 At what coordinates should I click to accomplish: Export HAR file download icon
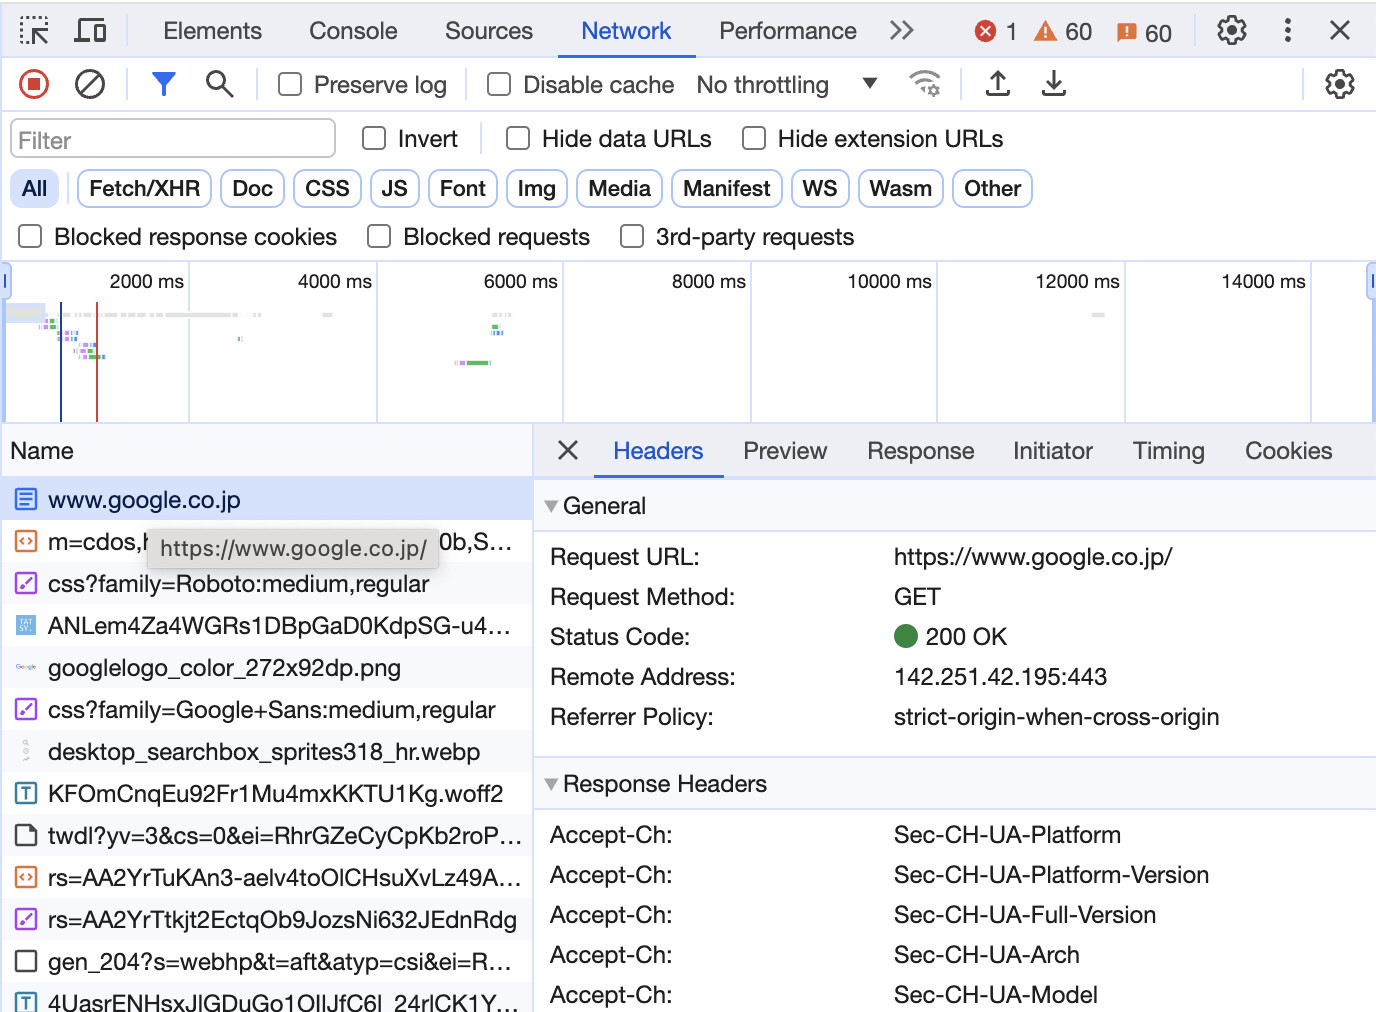1054,84
